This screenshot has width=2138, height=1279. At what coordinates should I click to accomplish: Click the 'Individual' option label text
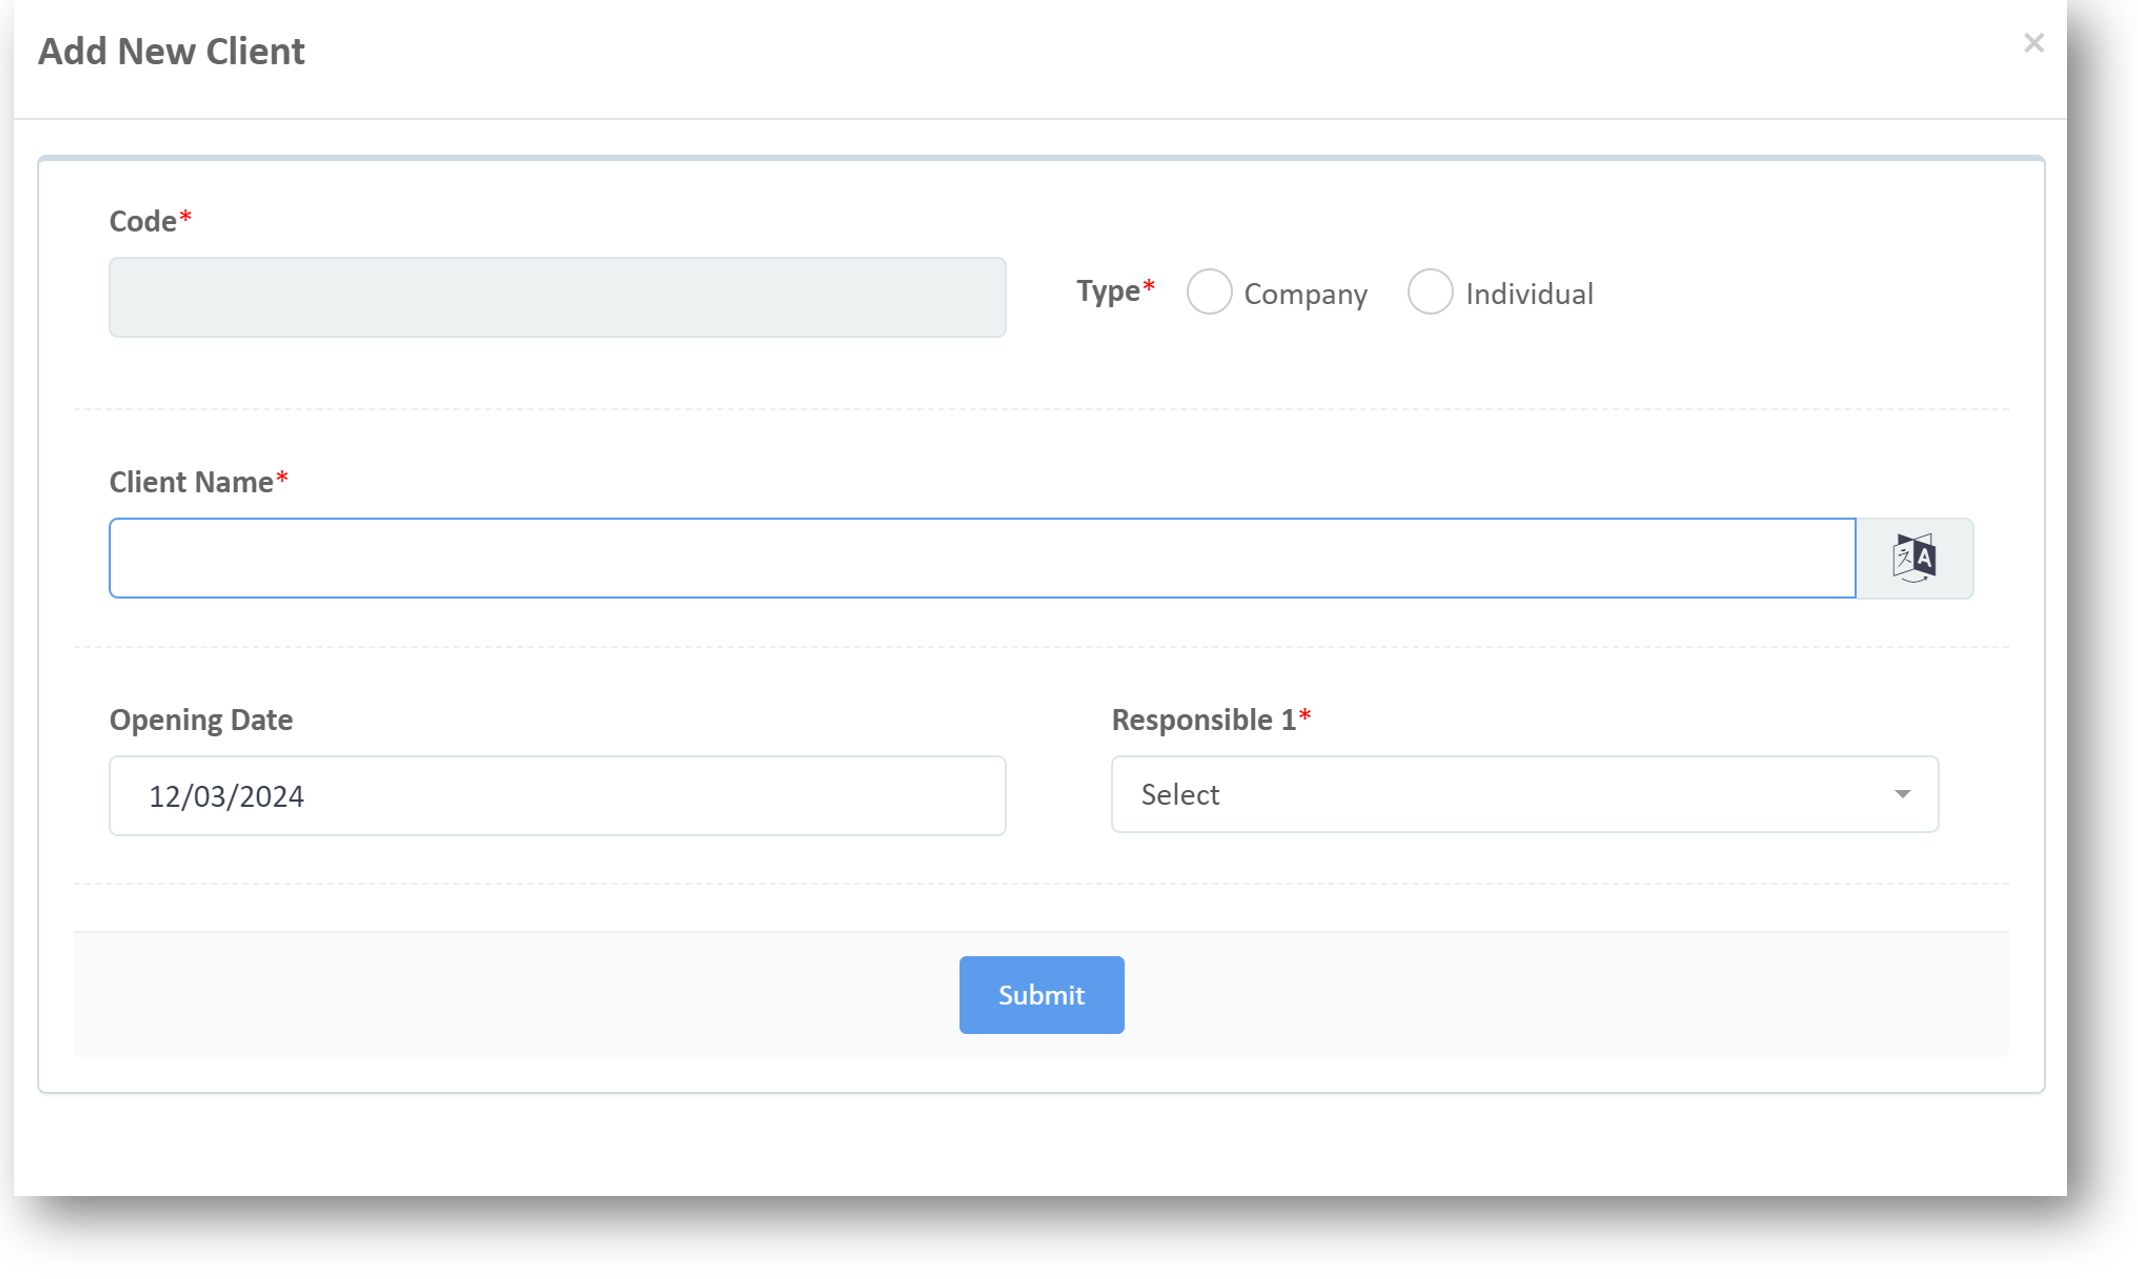point(1529,294)
